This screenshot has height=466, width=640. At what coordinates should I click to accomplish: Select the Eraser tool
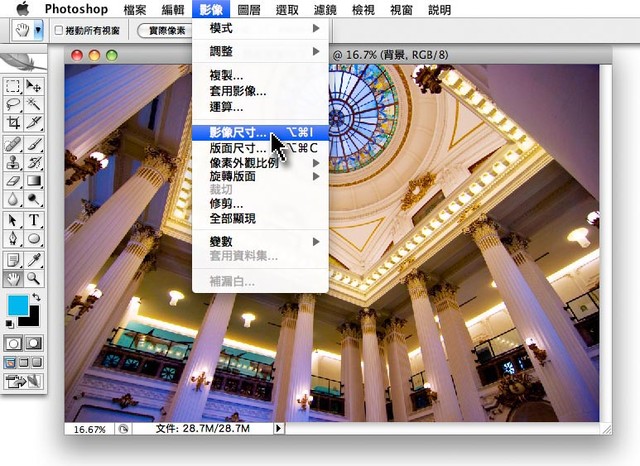tap(13, 181)
